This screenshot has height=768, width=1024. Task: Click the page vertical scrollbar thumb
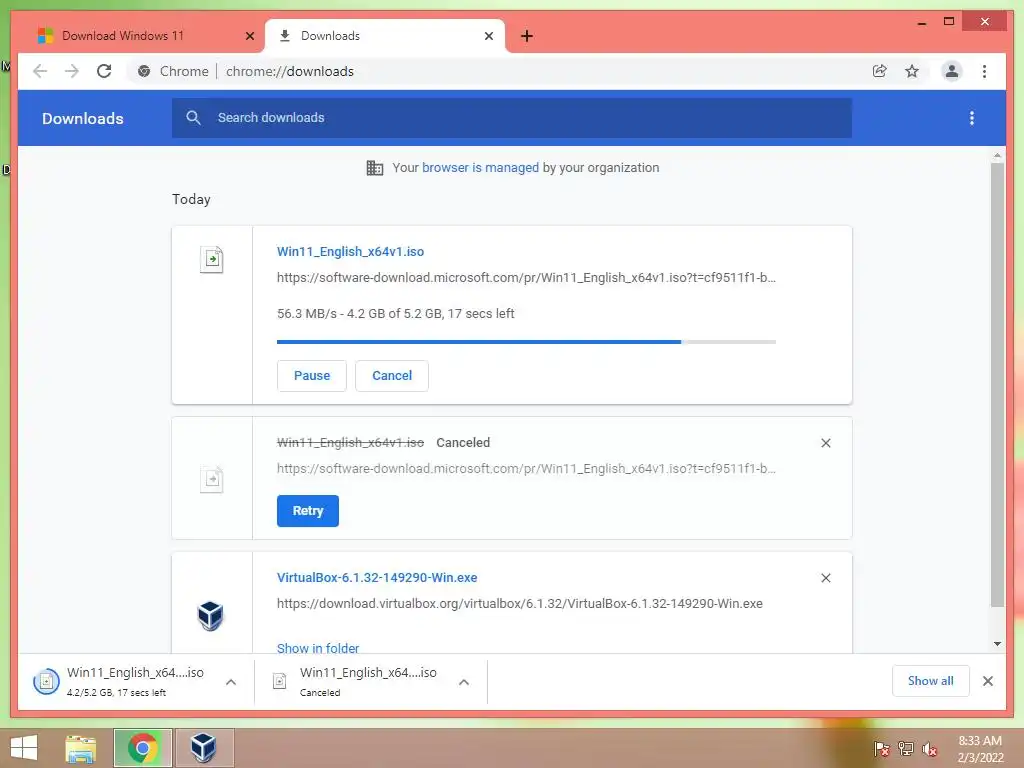997,385
